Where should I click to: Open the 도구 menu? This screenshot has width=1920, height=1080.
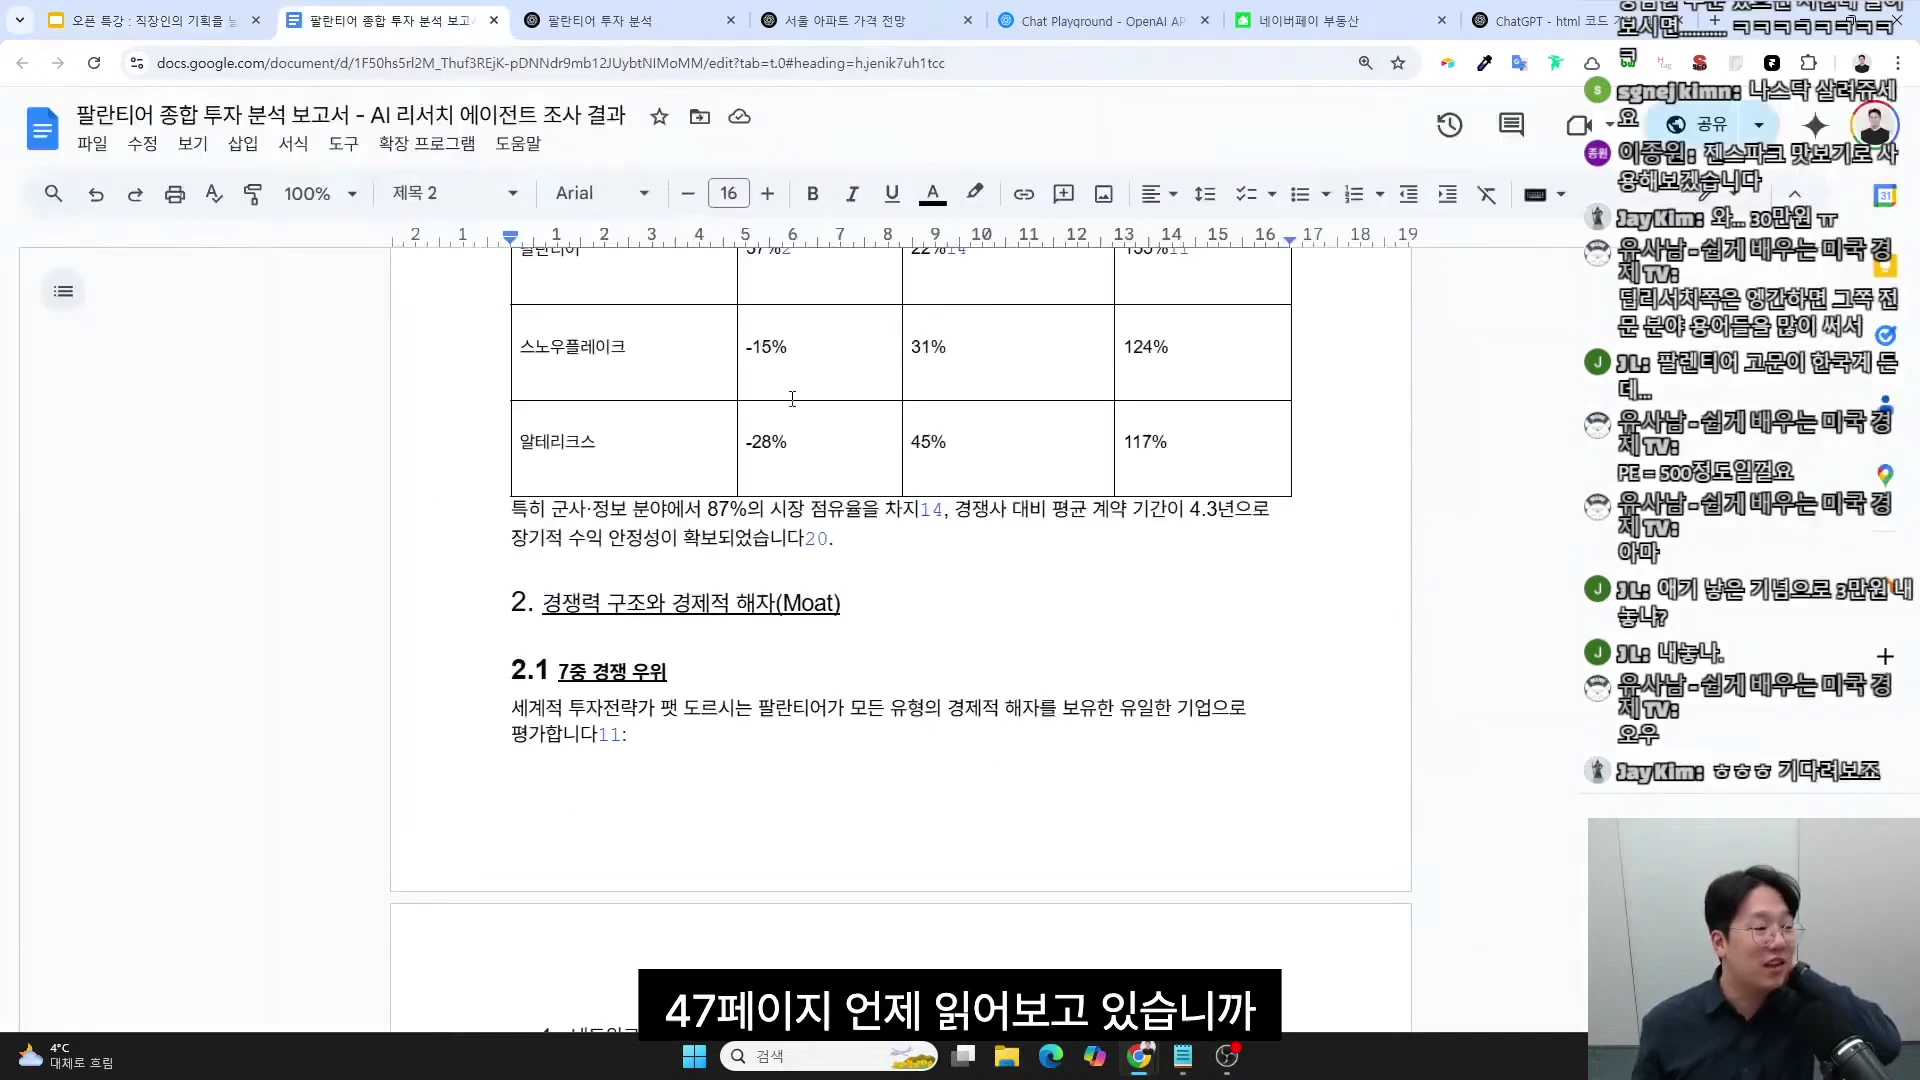343,143
